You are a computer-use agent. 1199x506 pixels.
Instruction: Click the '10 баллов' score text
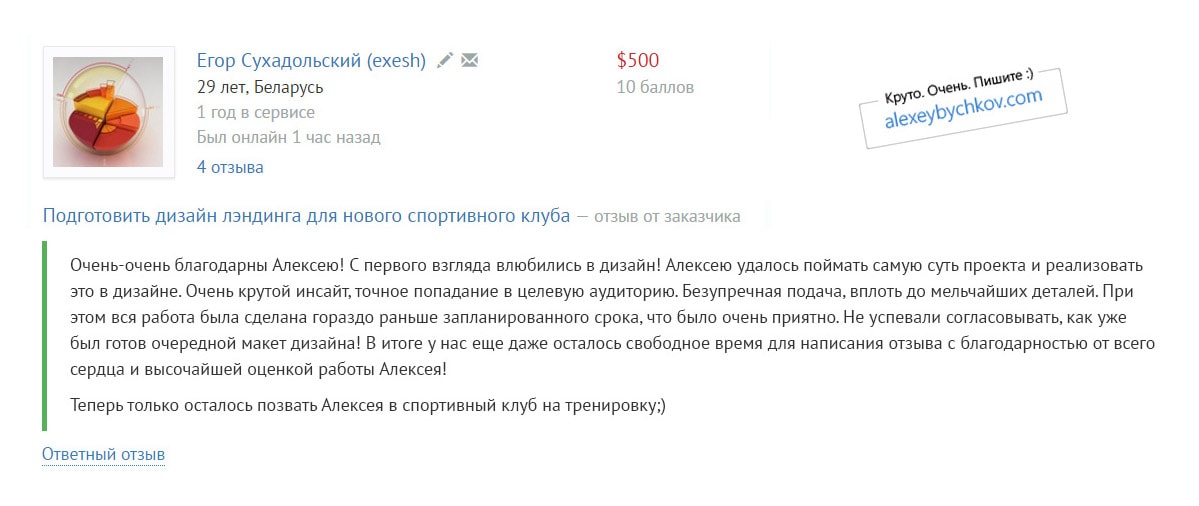(655, 87)
